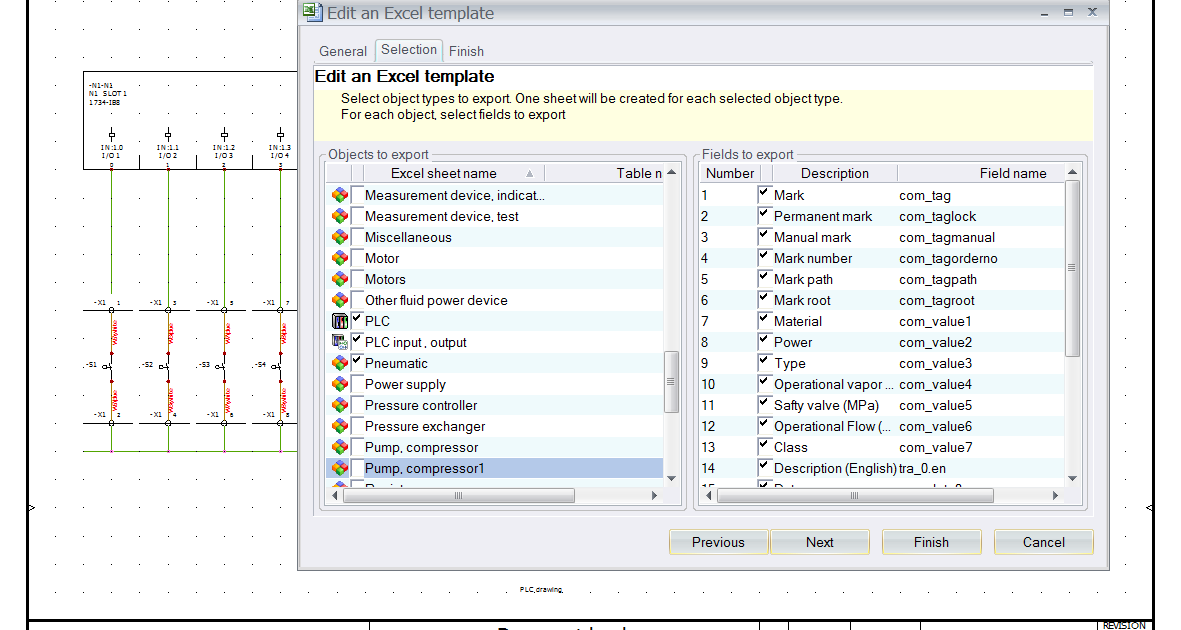Check the Miscellaneous object checkbox

(357, 237)
